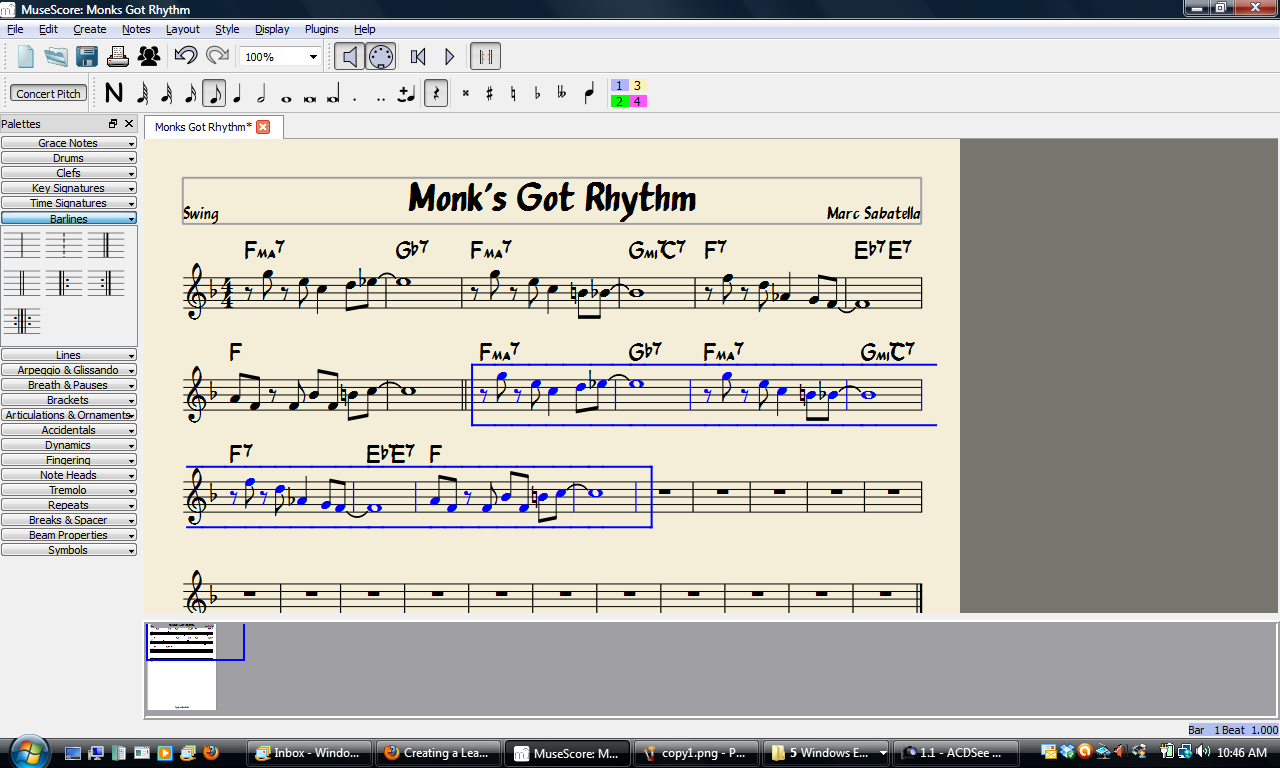Click the Redo arrow icon

(217, 57)
